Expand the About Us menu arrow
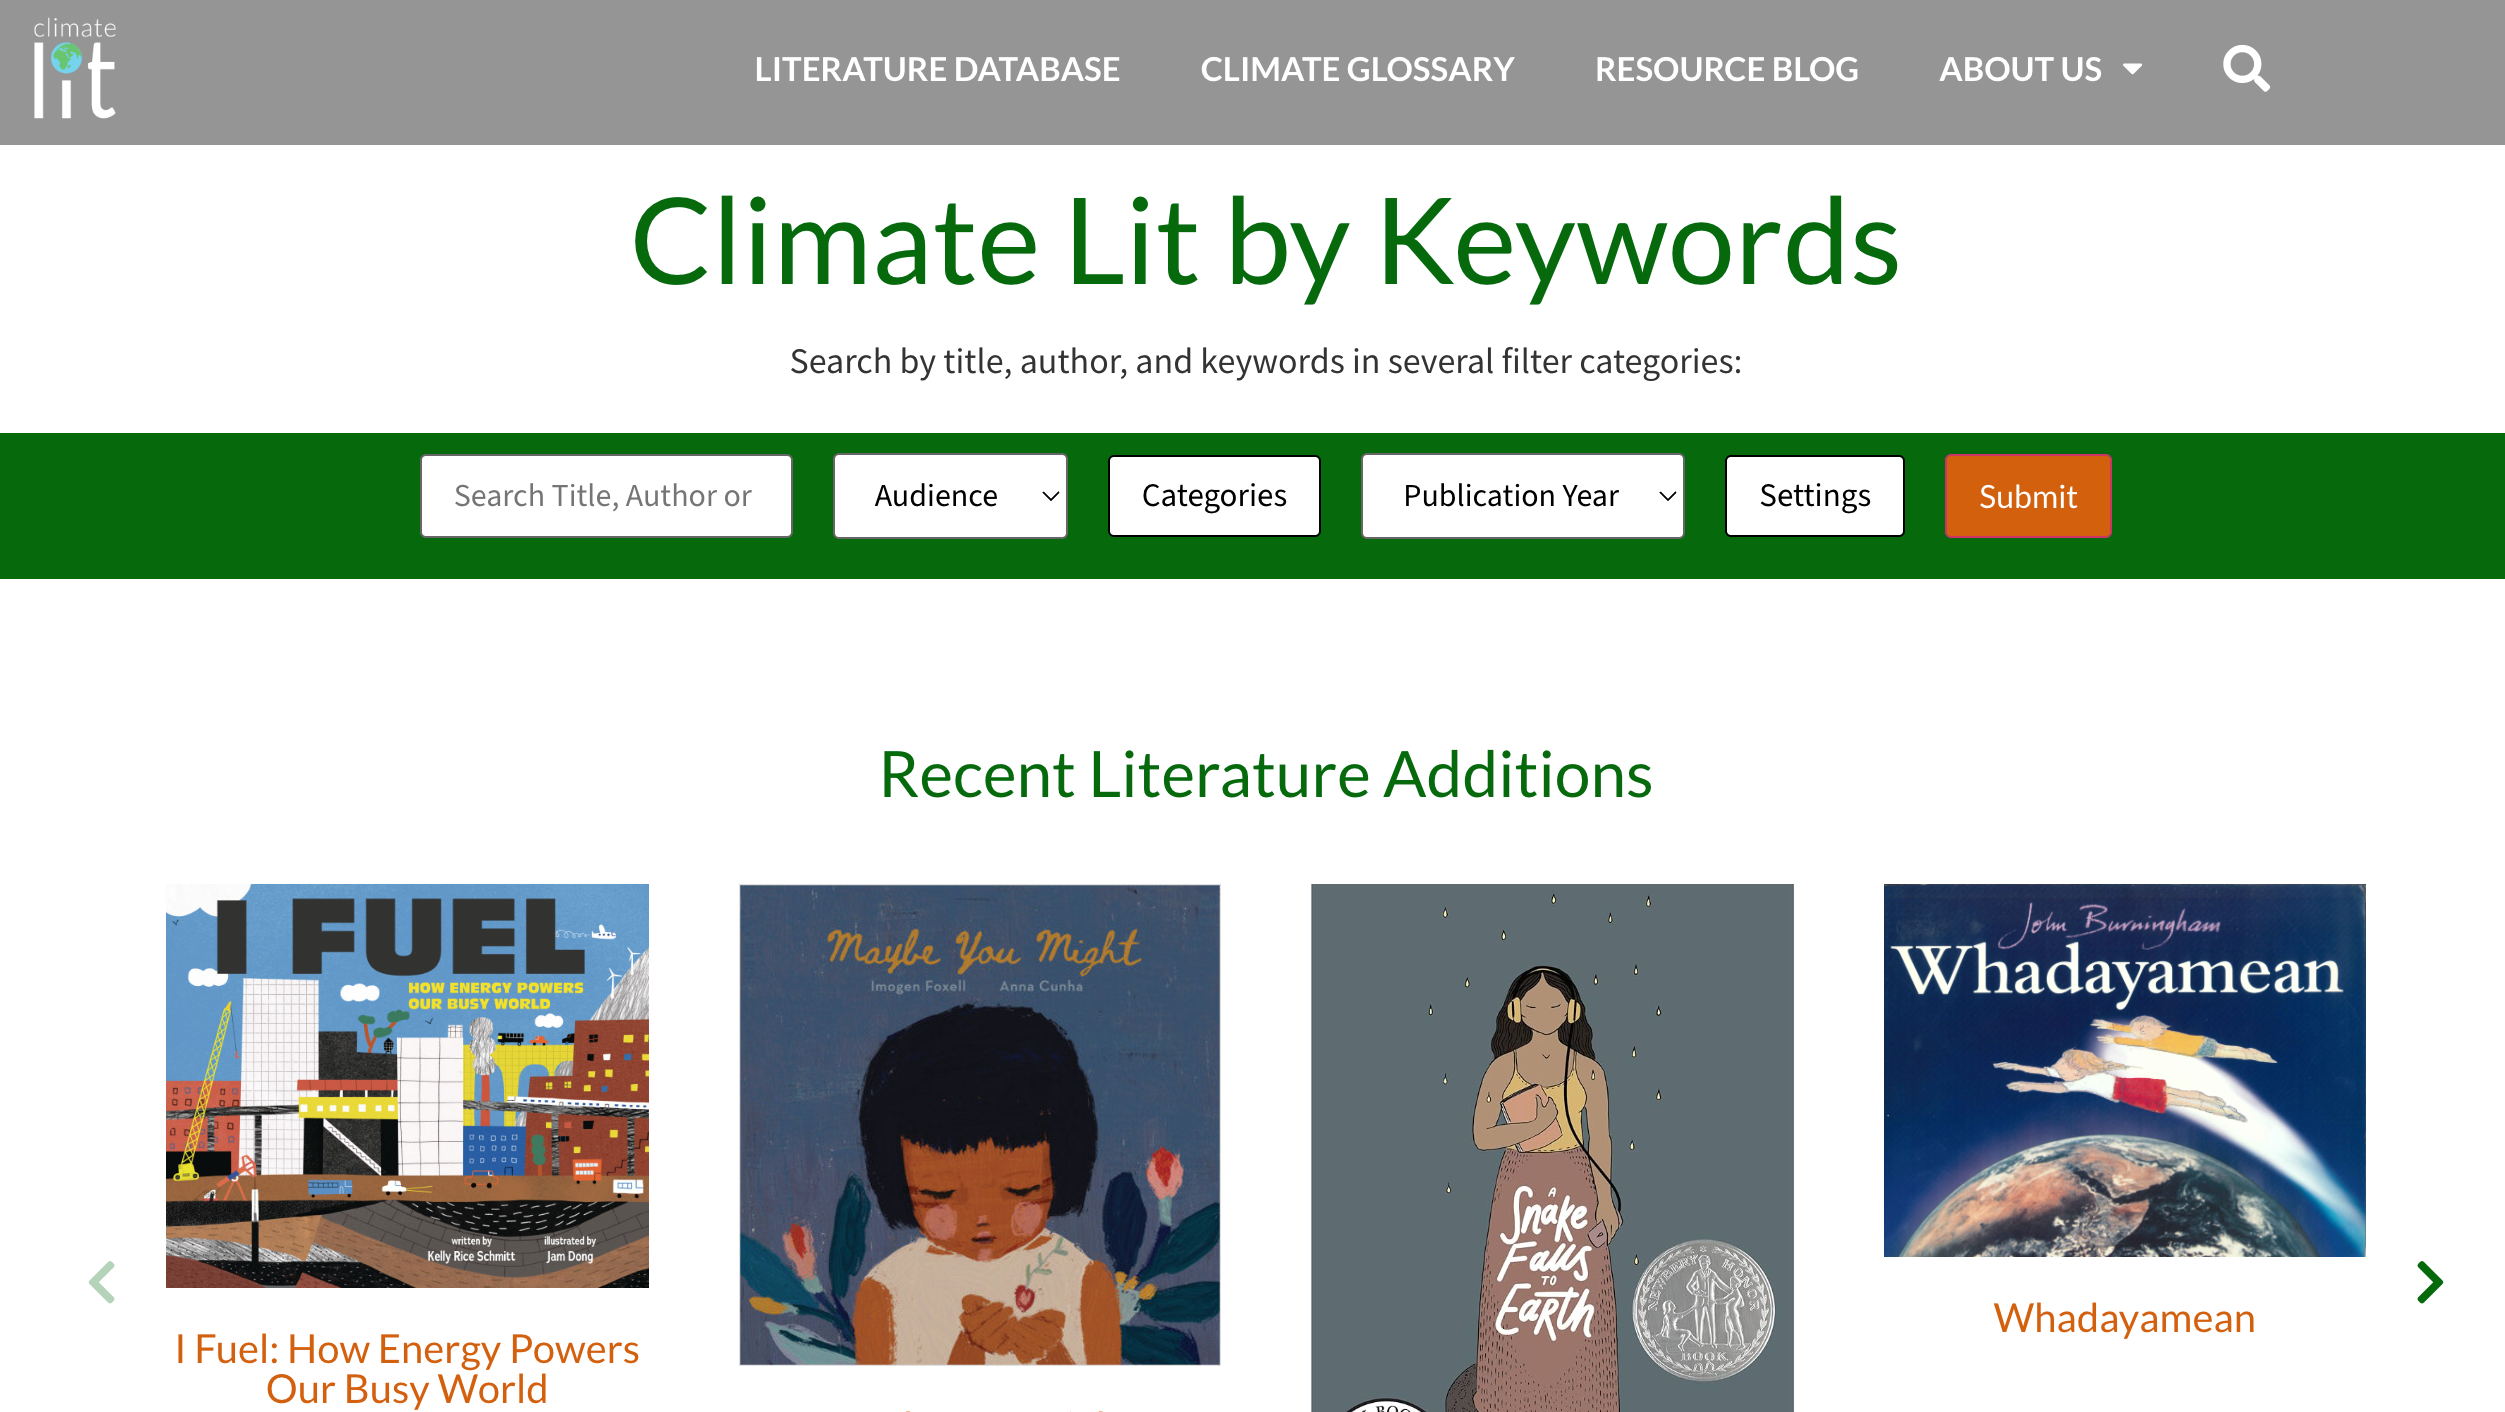The width and height of the screenshot is (2505, 1412). [2133, 70]
